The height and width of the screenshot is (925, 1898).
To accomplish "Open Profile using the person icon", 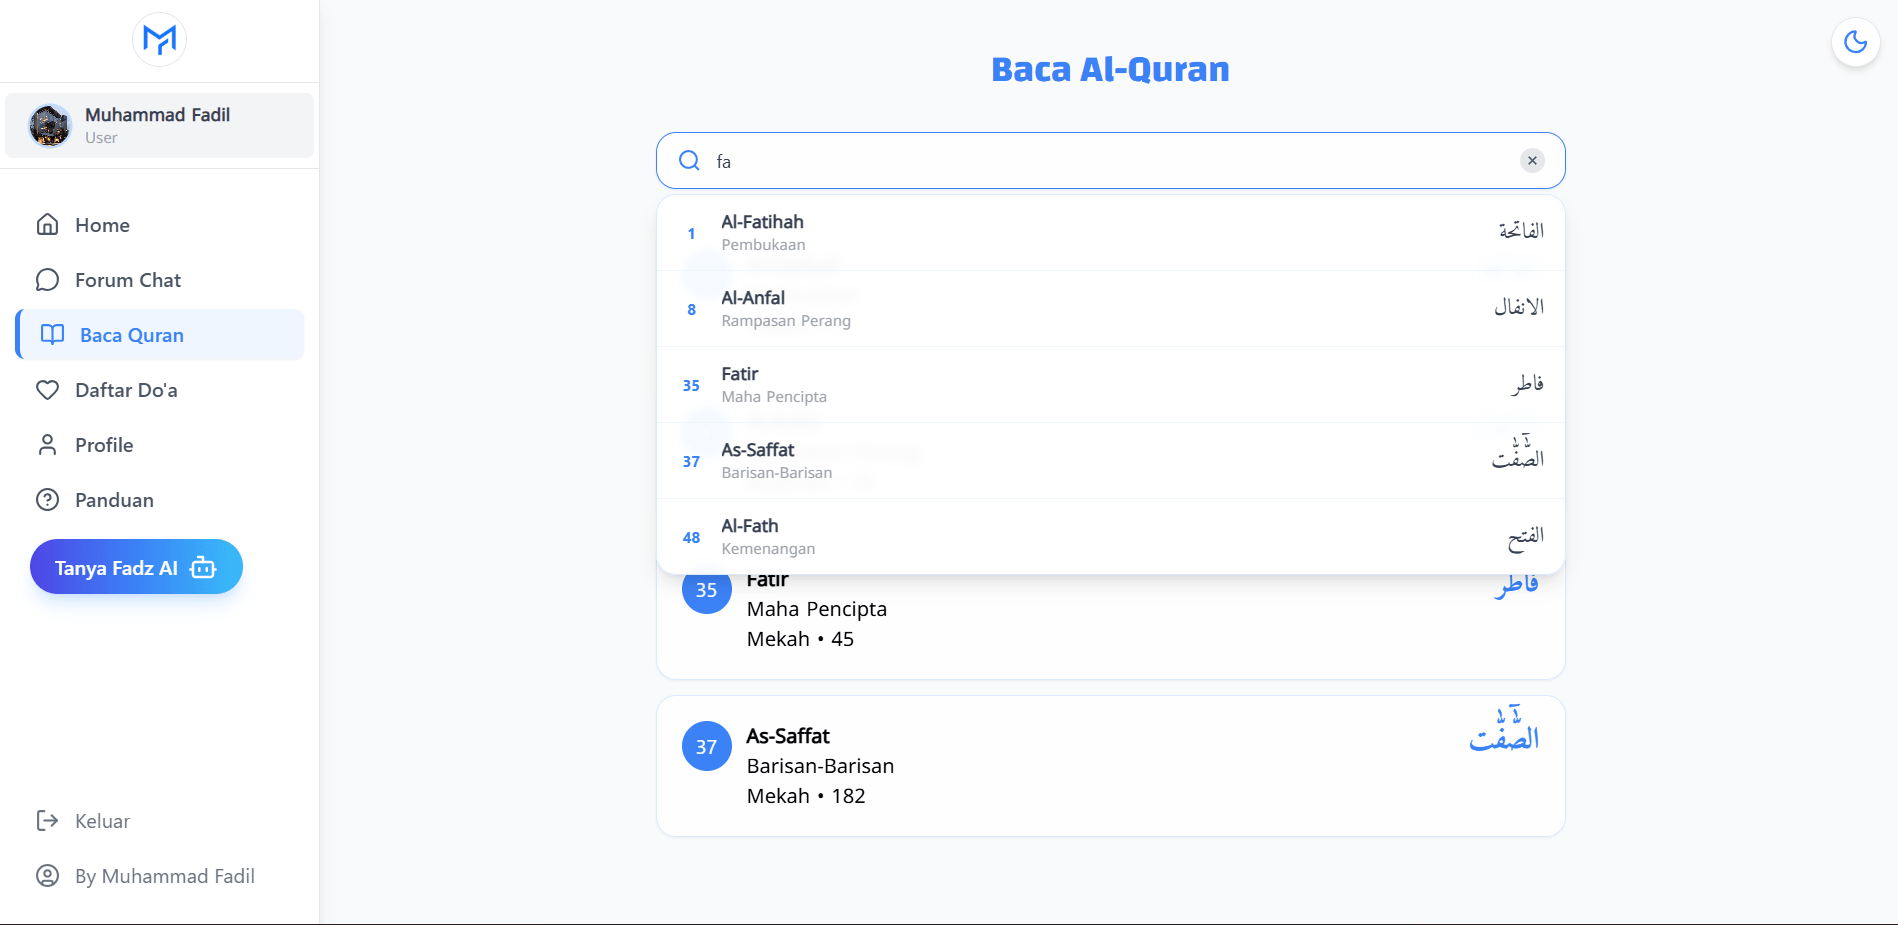I will point(47,444).
